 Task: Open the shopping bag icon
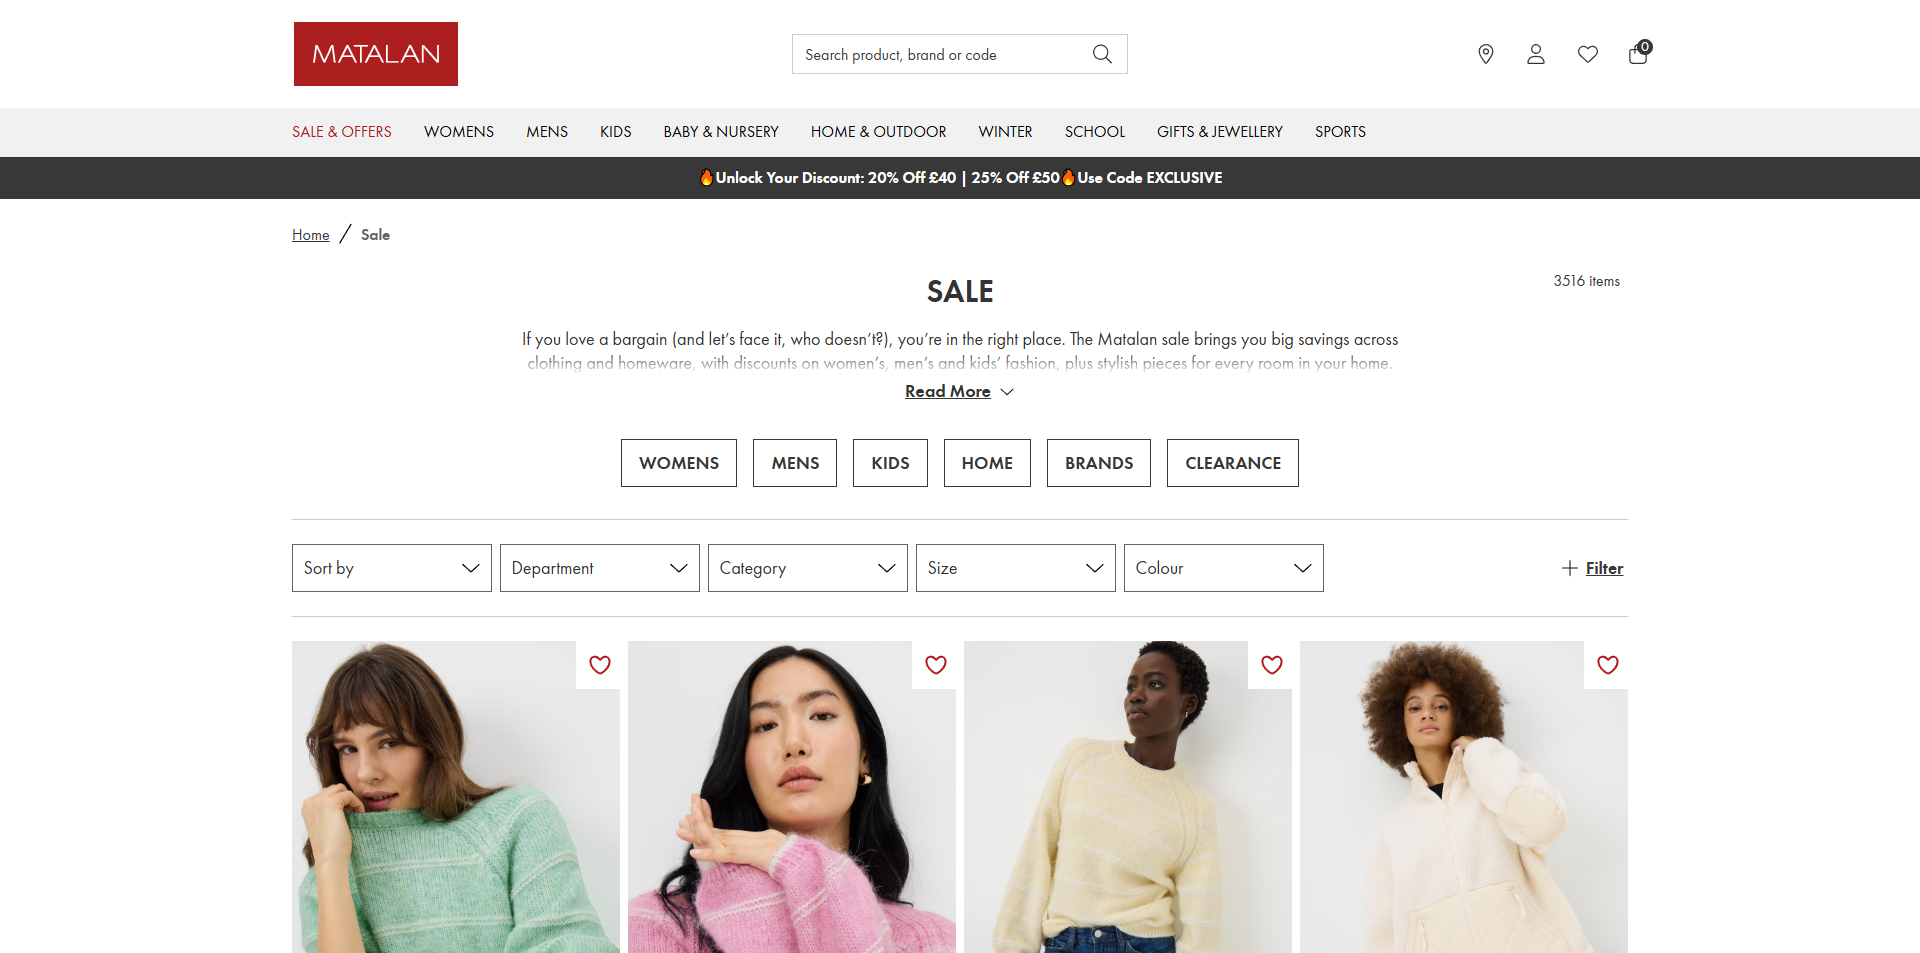click(x=1638, y=54)
